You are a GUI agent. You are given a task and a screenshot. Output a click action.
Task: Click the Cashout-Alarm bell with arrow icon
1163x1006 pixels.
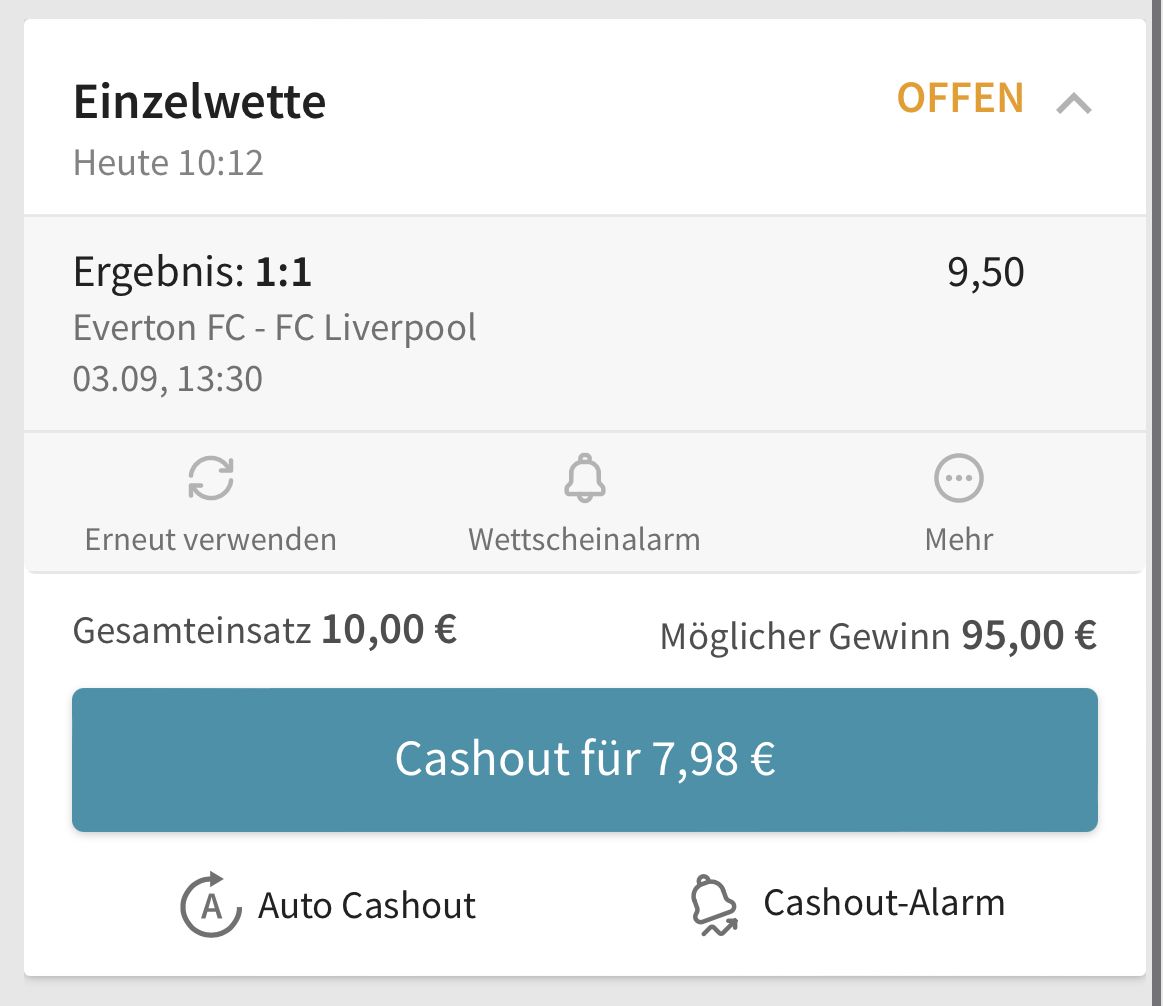(714, 905)
